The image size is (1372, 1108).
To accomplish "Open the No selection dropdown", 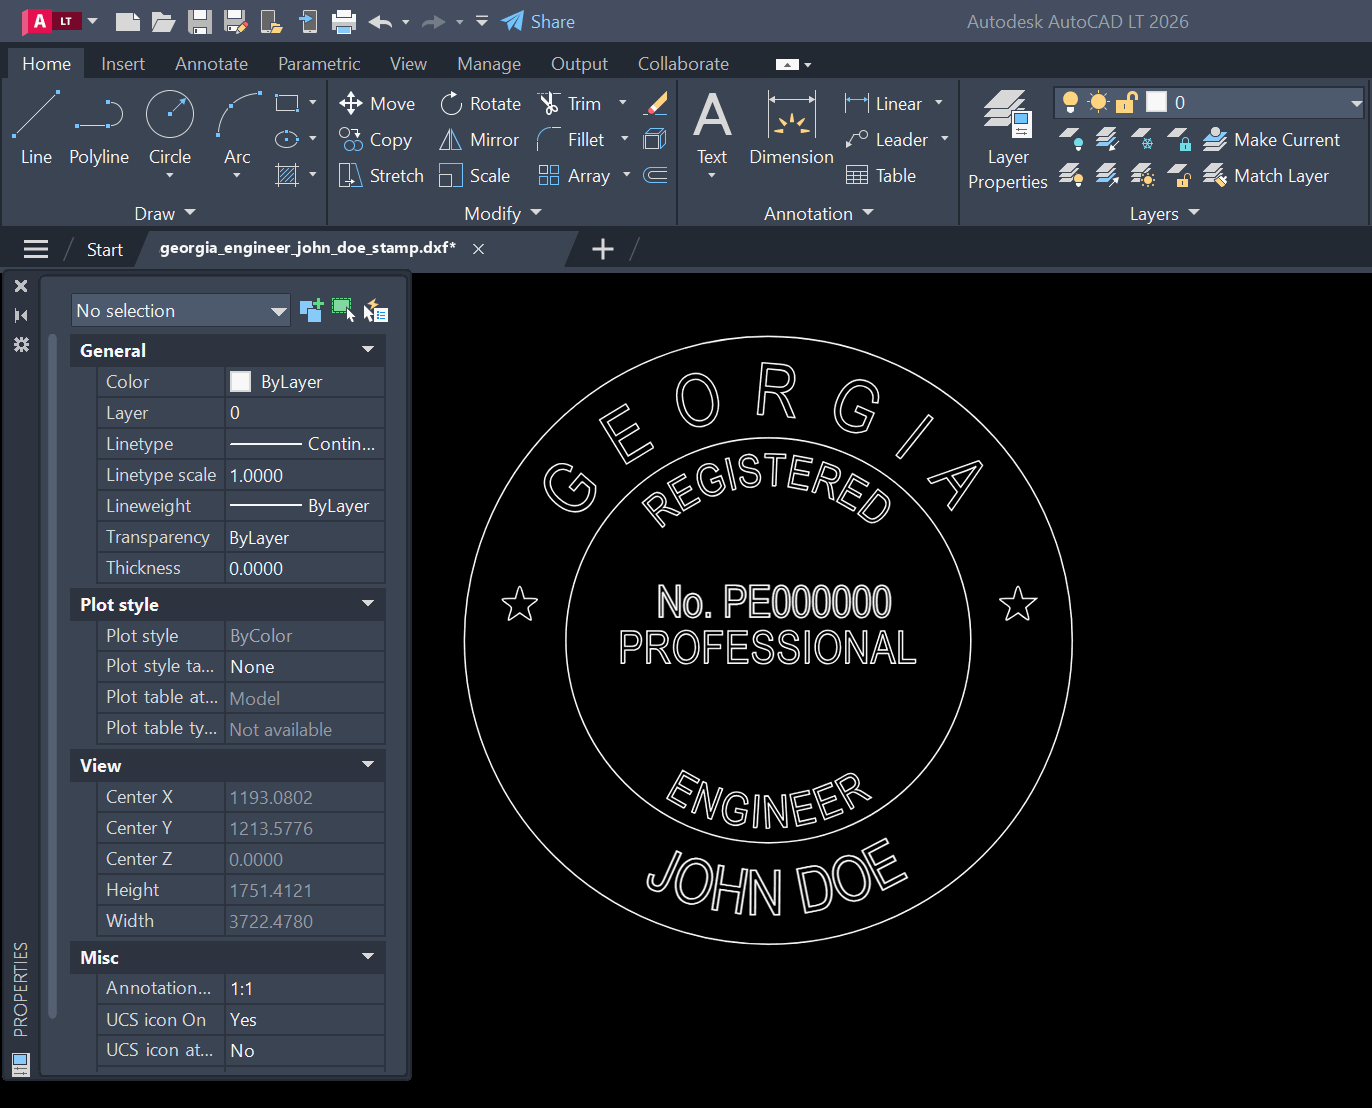I will tap(181, 310).
